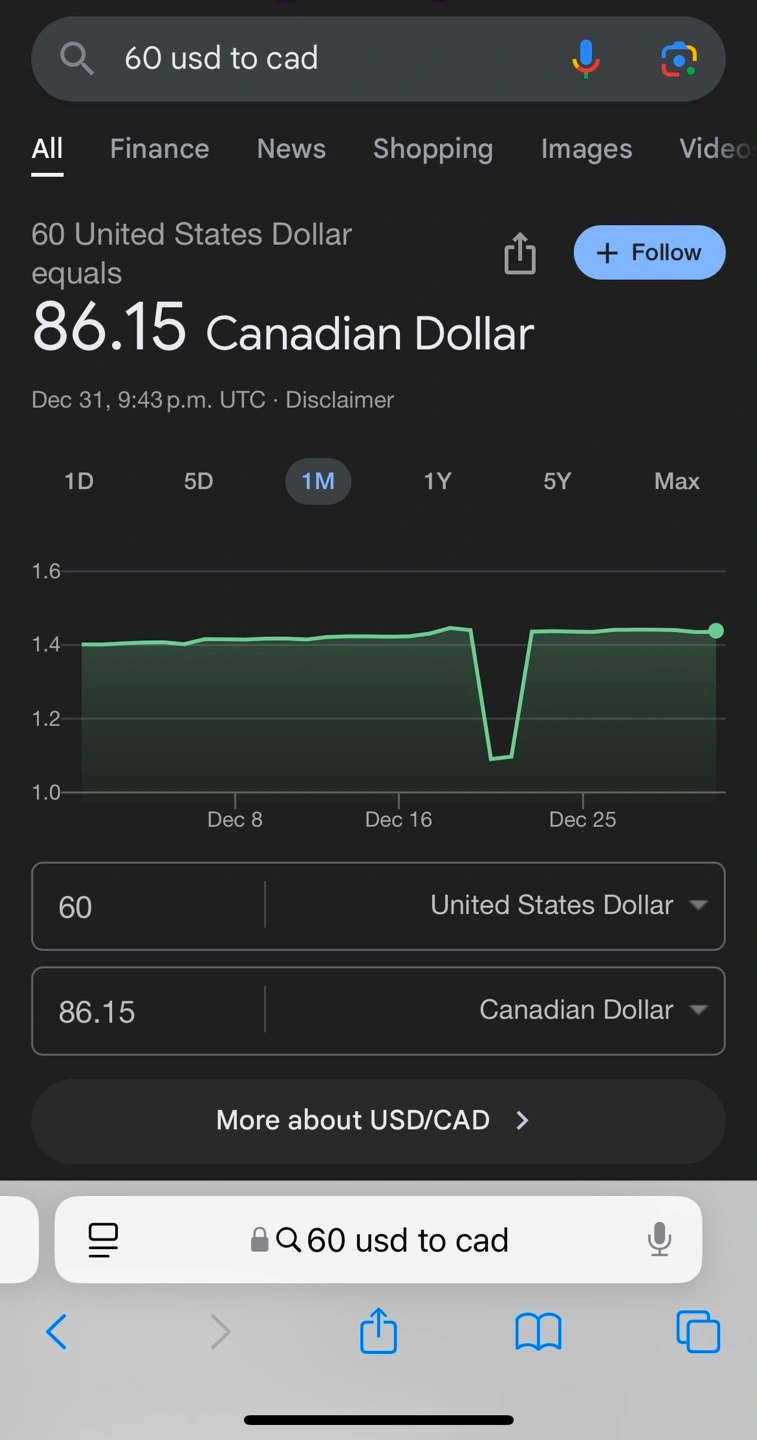
Task: Select the 1D chart range
Action: 79,481
